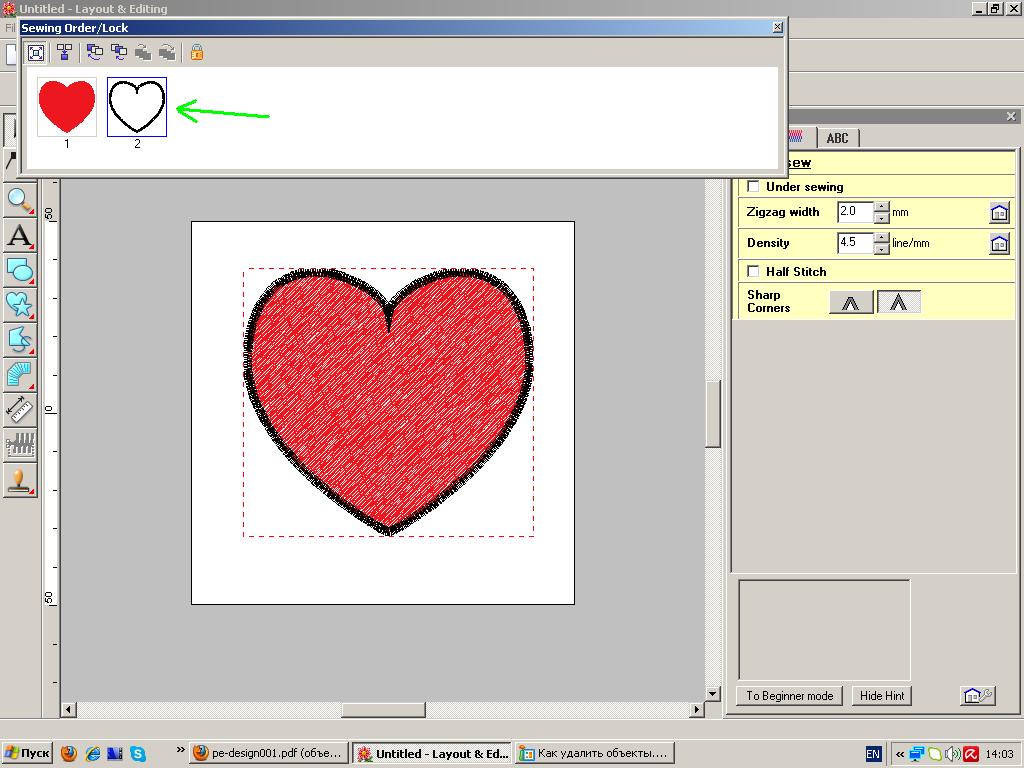Screen dimensions: 1024x768
Task: Pick the Measure ruler tool
Action: (19, 409)
